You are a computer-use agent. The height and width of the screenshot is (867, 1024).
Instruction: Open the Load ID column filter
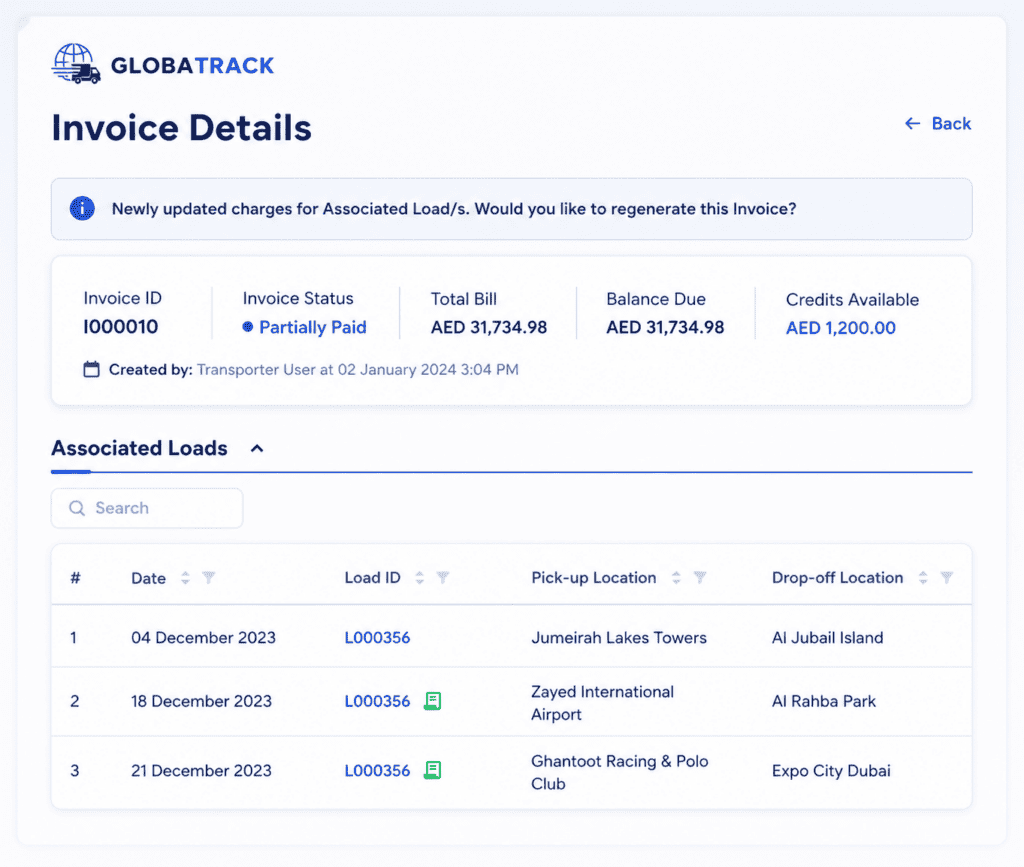coord(443,578)
